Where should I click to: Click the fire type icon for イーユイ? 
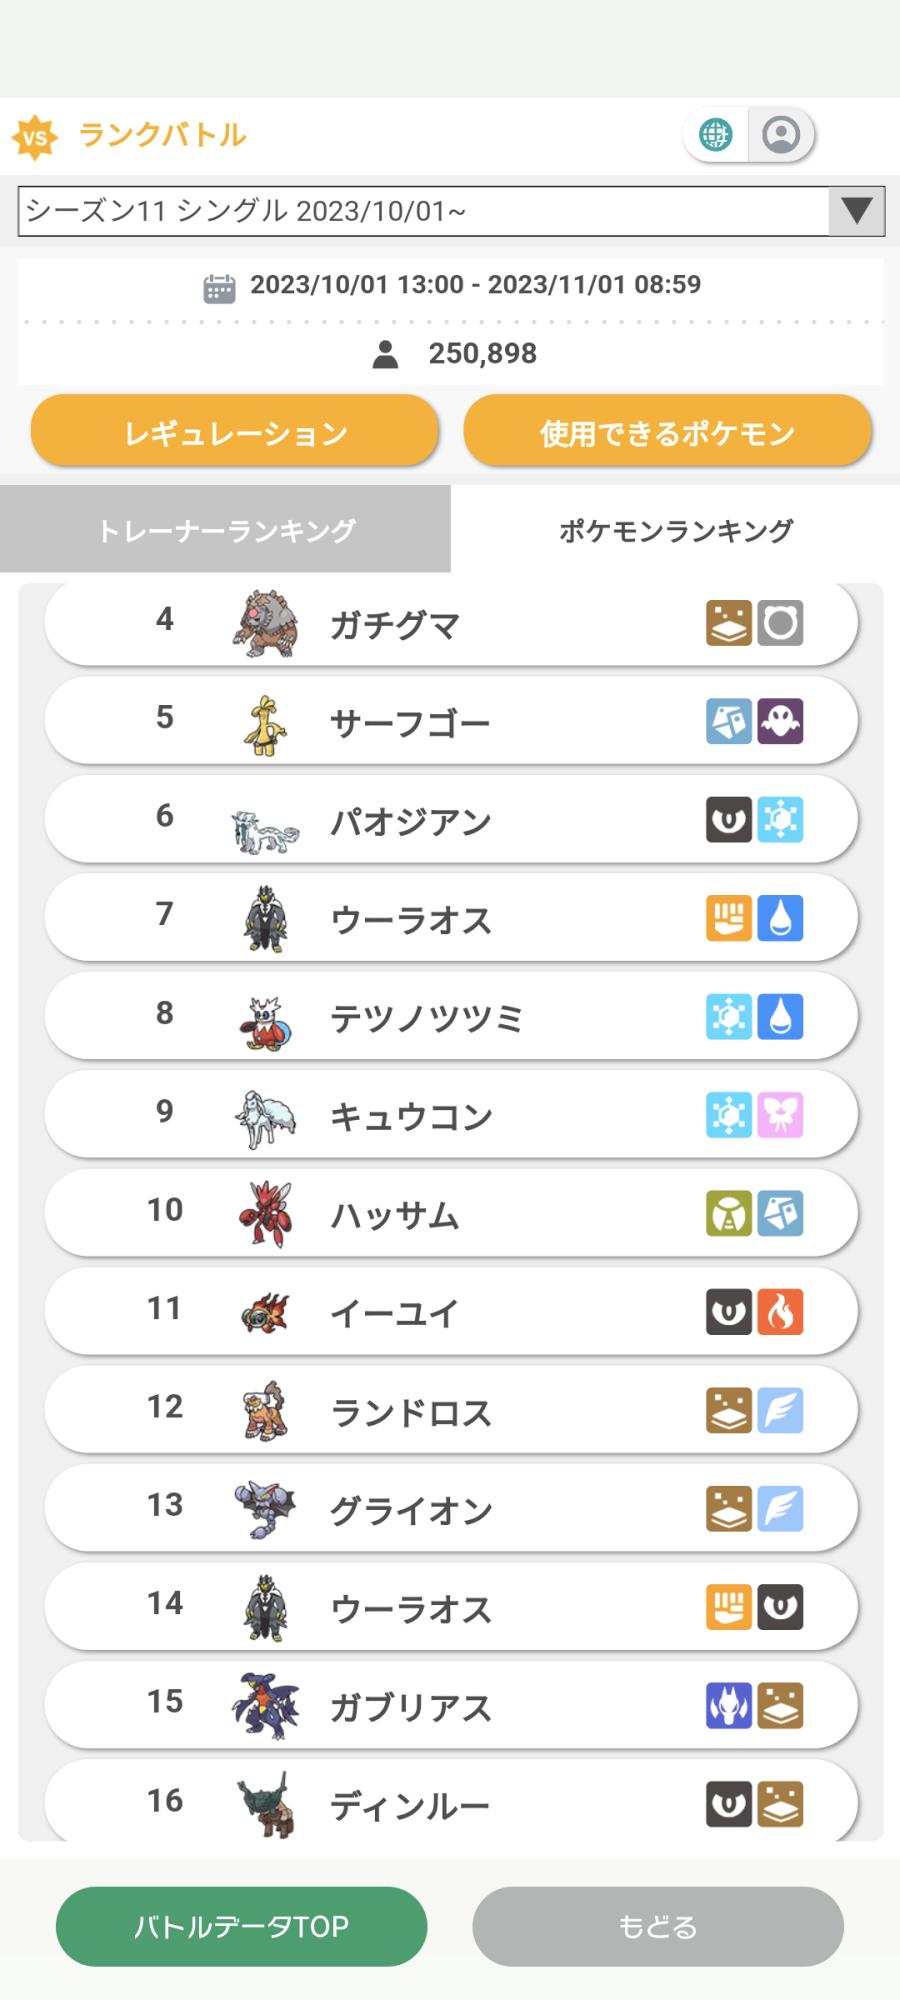coord(780,1311)
